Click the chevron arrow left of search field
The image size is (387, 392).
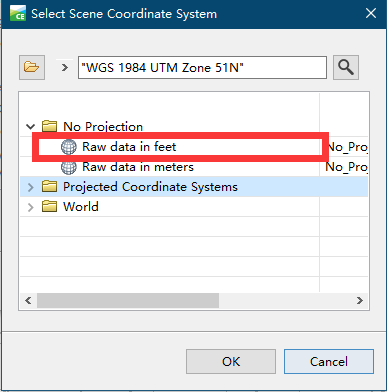pos(65,68)
